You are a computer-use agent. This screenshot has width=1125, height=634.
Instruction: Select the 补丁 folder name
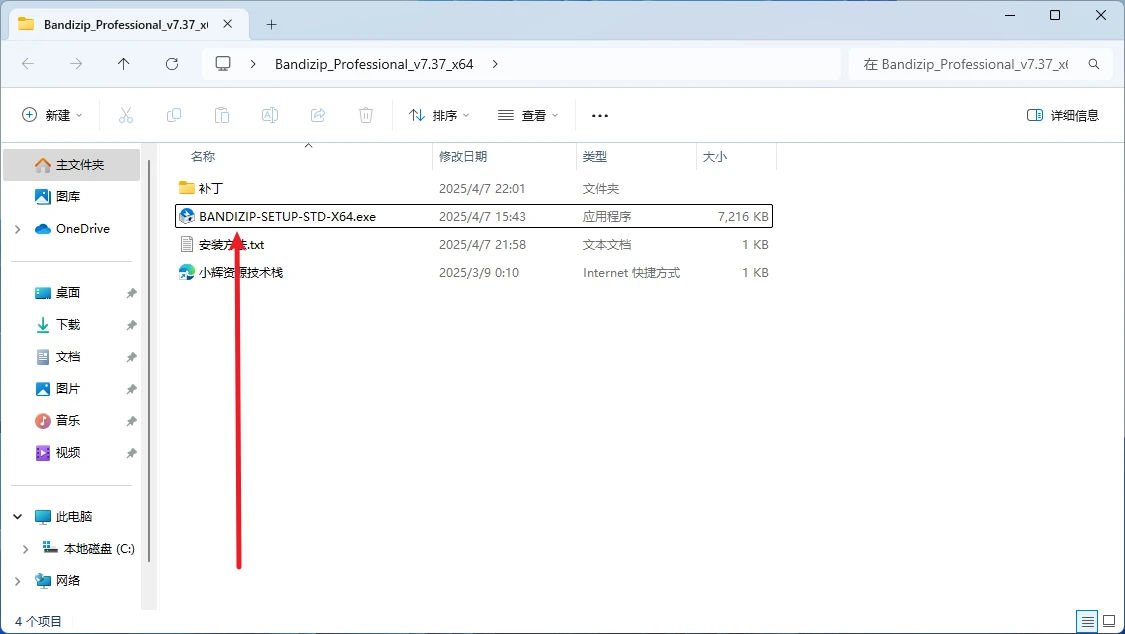point(211,189)
